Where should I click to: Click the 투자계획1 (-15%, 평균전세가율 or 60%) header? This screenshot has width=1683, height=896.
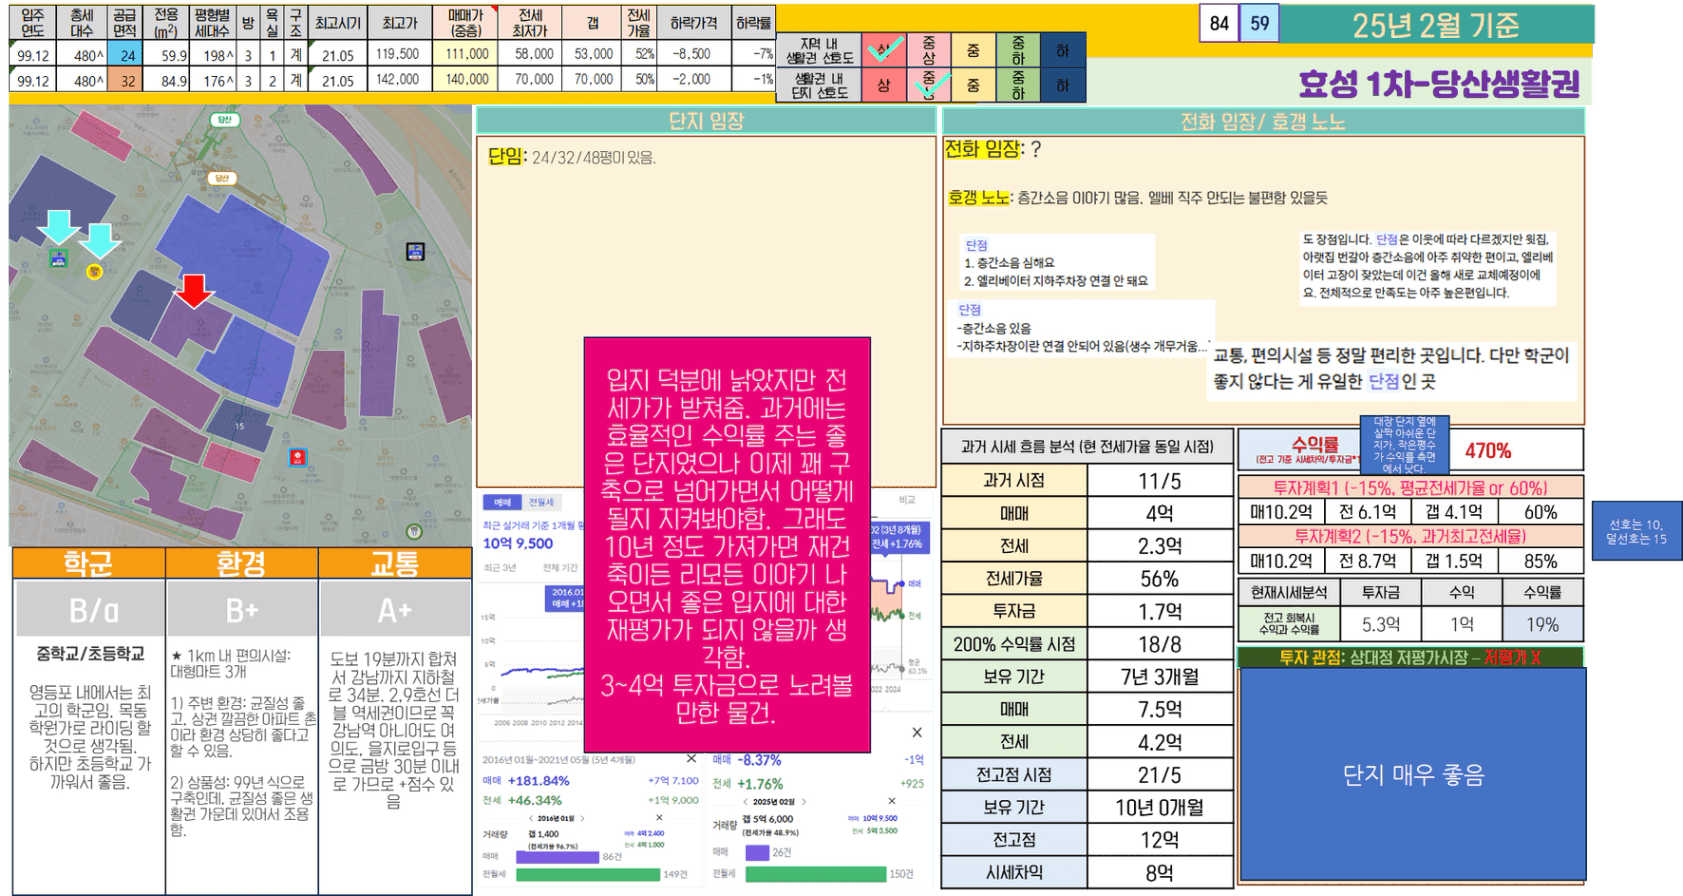(1410, 488)
